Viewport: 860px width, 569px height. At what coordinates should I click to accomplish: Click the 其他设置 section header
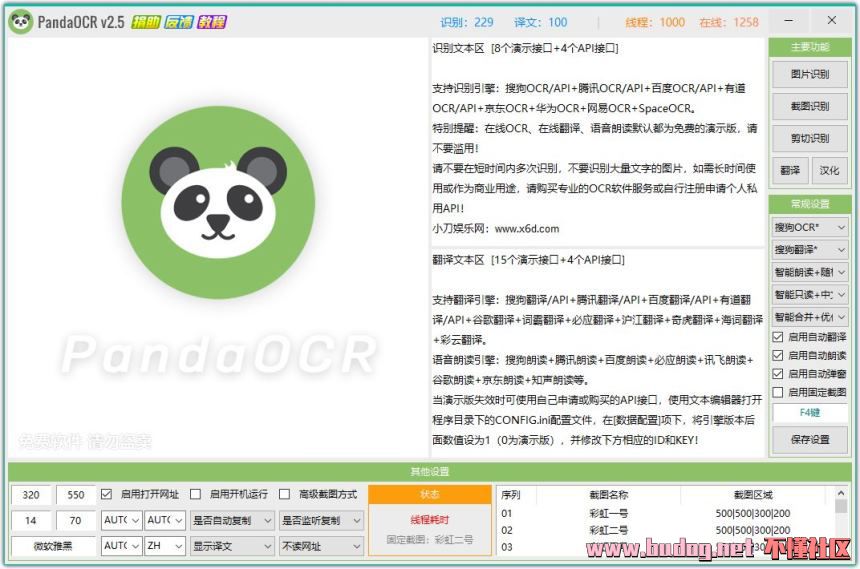pyautogui.click(x=429, y=471)
